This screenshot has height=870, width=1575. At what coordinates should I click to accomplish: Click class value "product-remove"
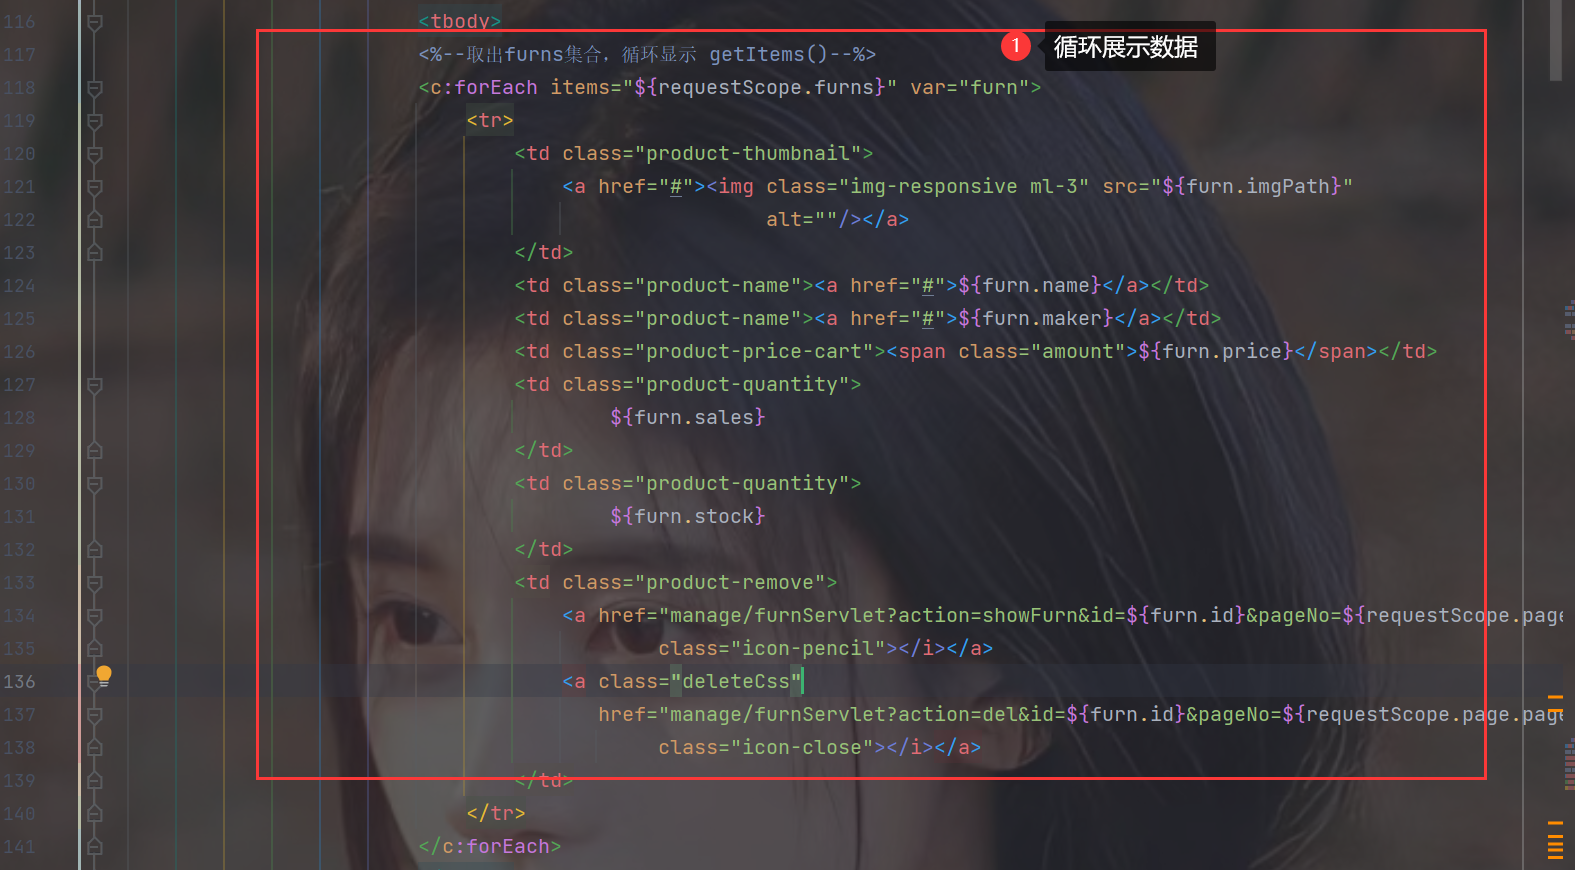tap(730, 583)
